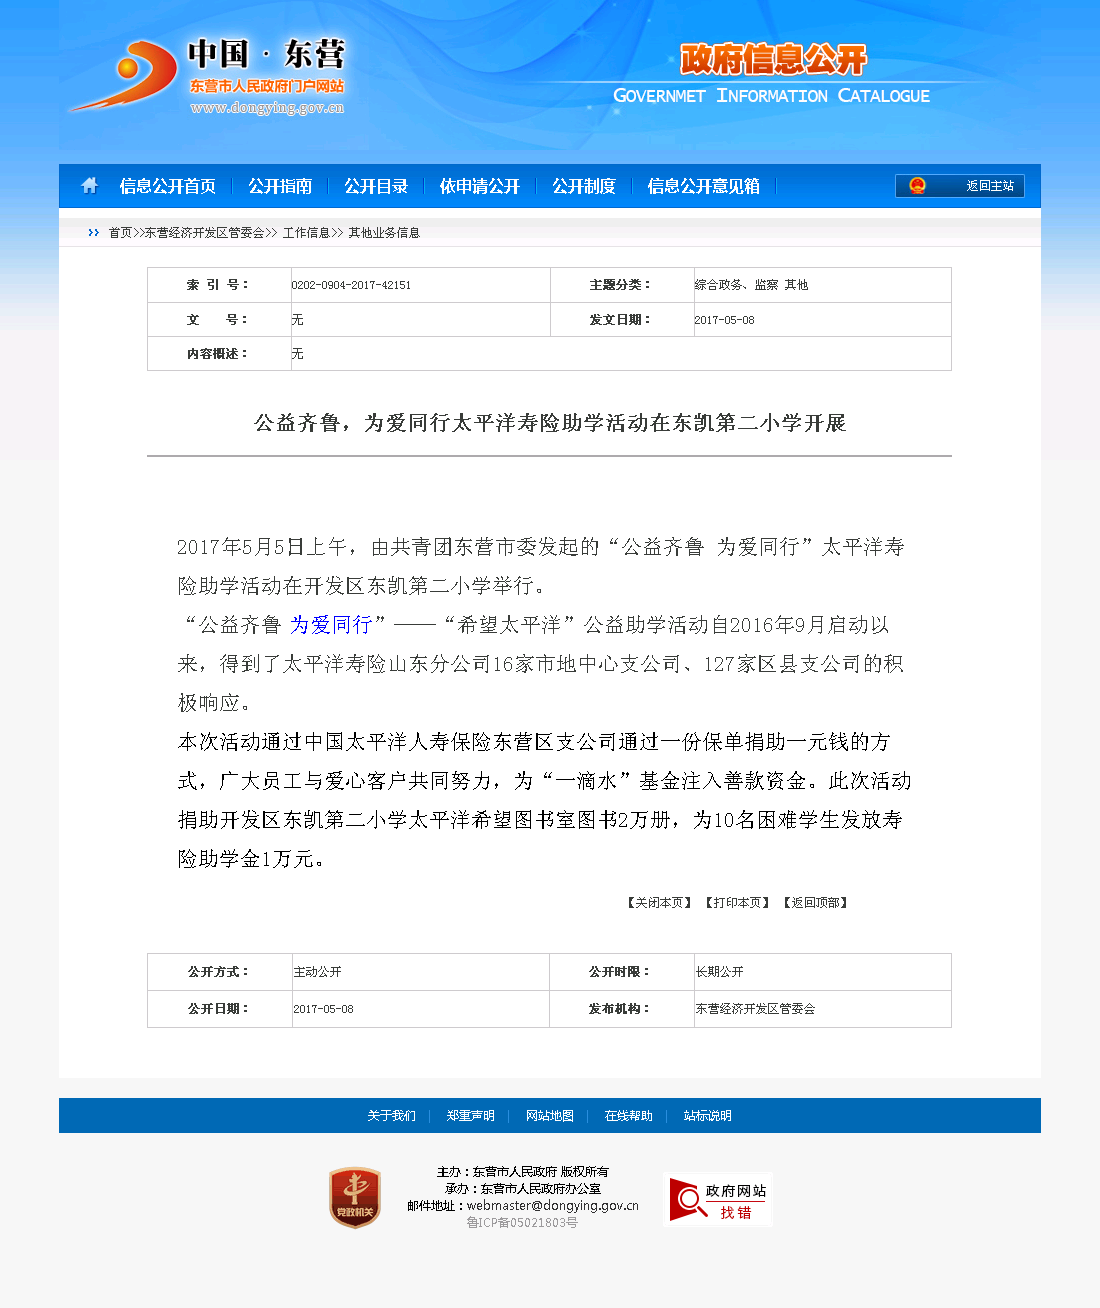Click the 返回主站 button
The image size is (1100, 1308).
[989, 186]
